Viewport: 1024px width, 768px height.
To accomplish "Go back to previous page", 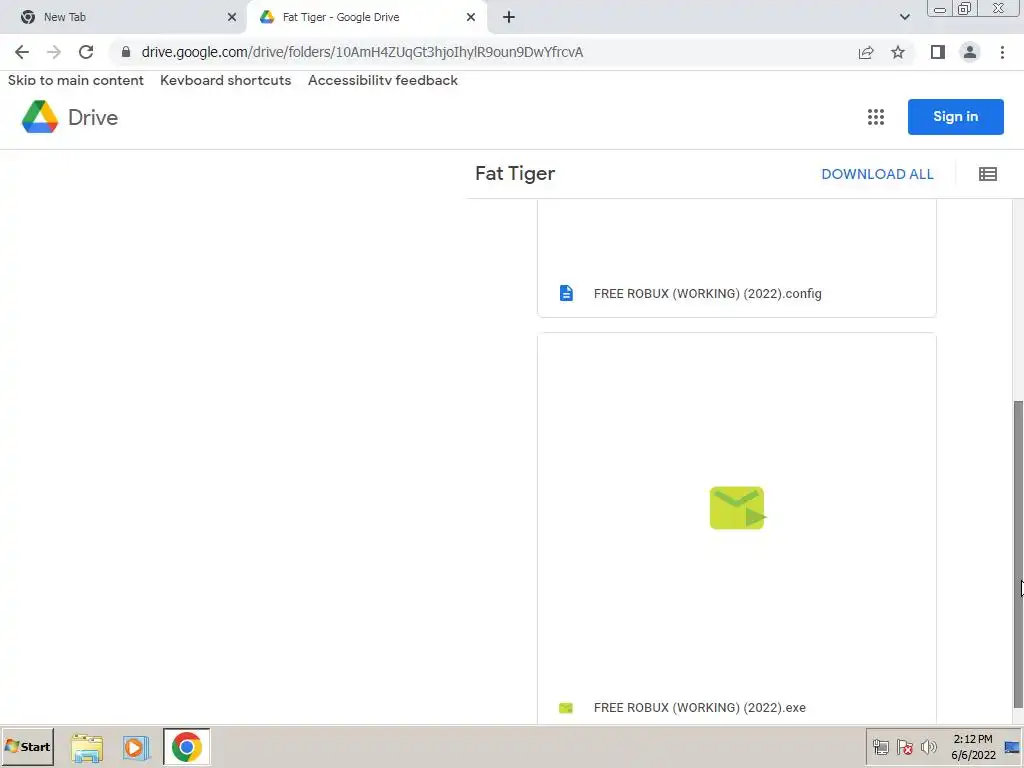I will (x=22, y=52).
